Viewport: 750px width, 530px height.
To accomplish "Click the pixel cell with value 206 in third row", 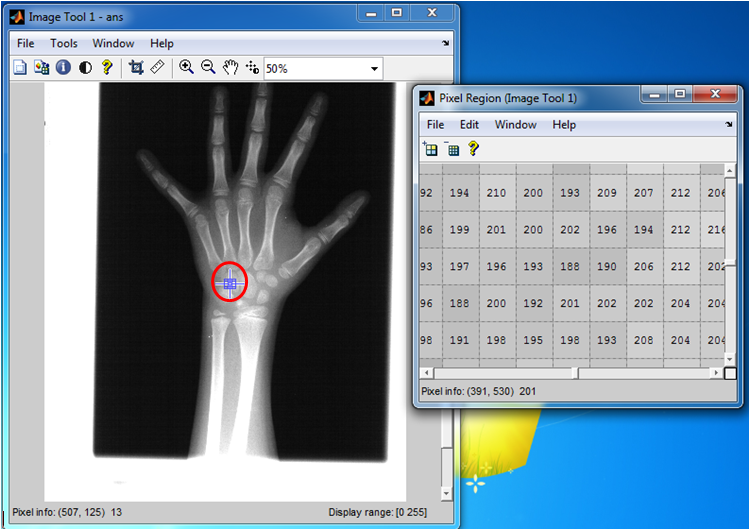I will coord(643,266).
